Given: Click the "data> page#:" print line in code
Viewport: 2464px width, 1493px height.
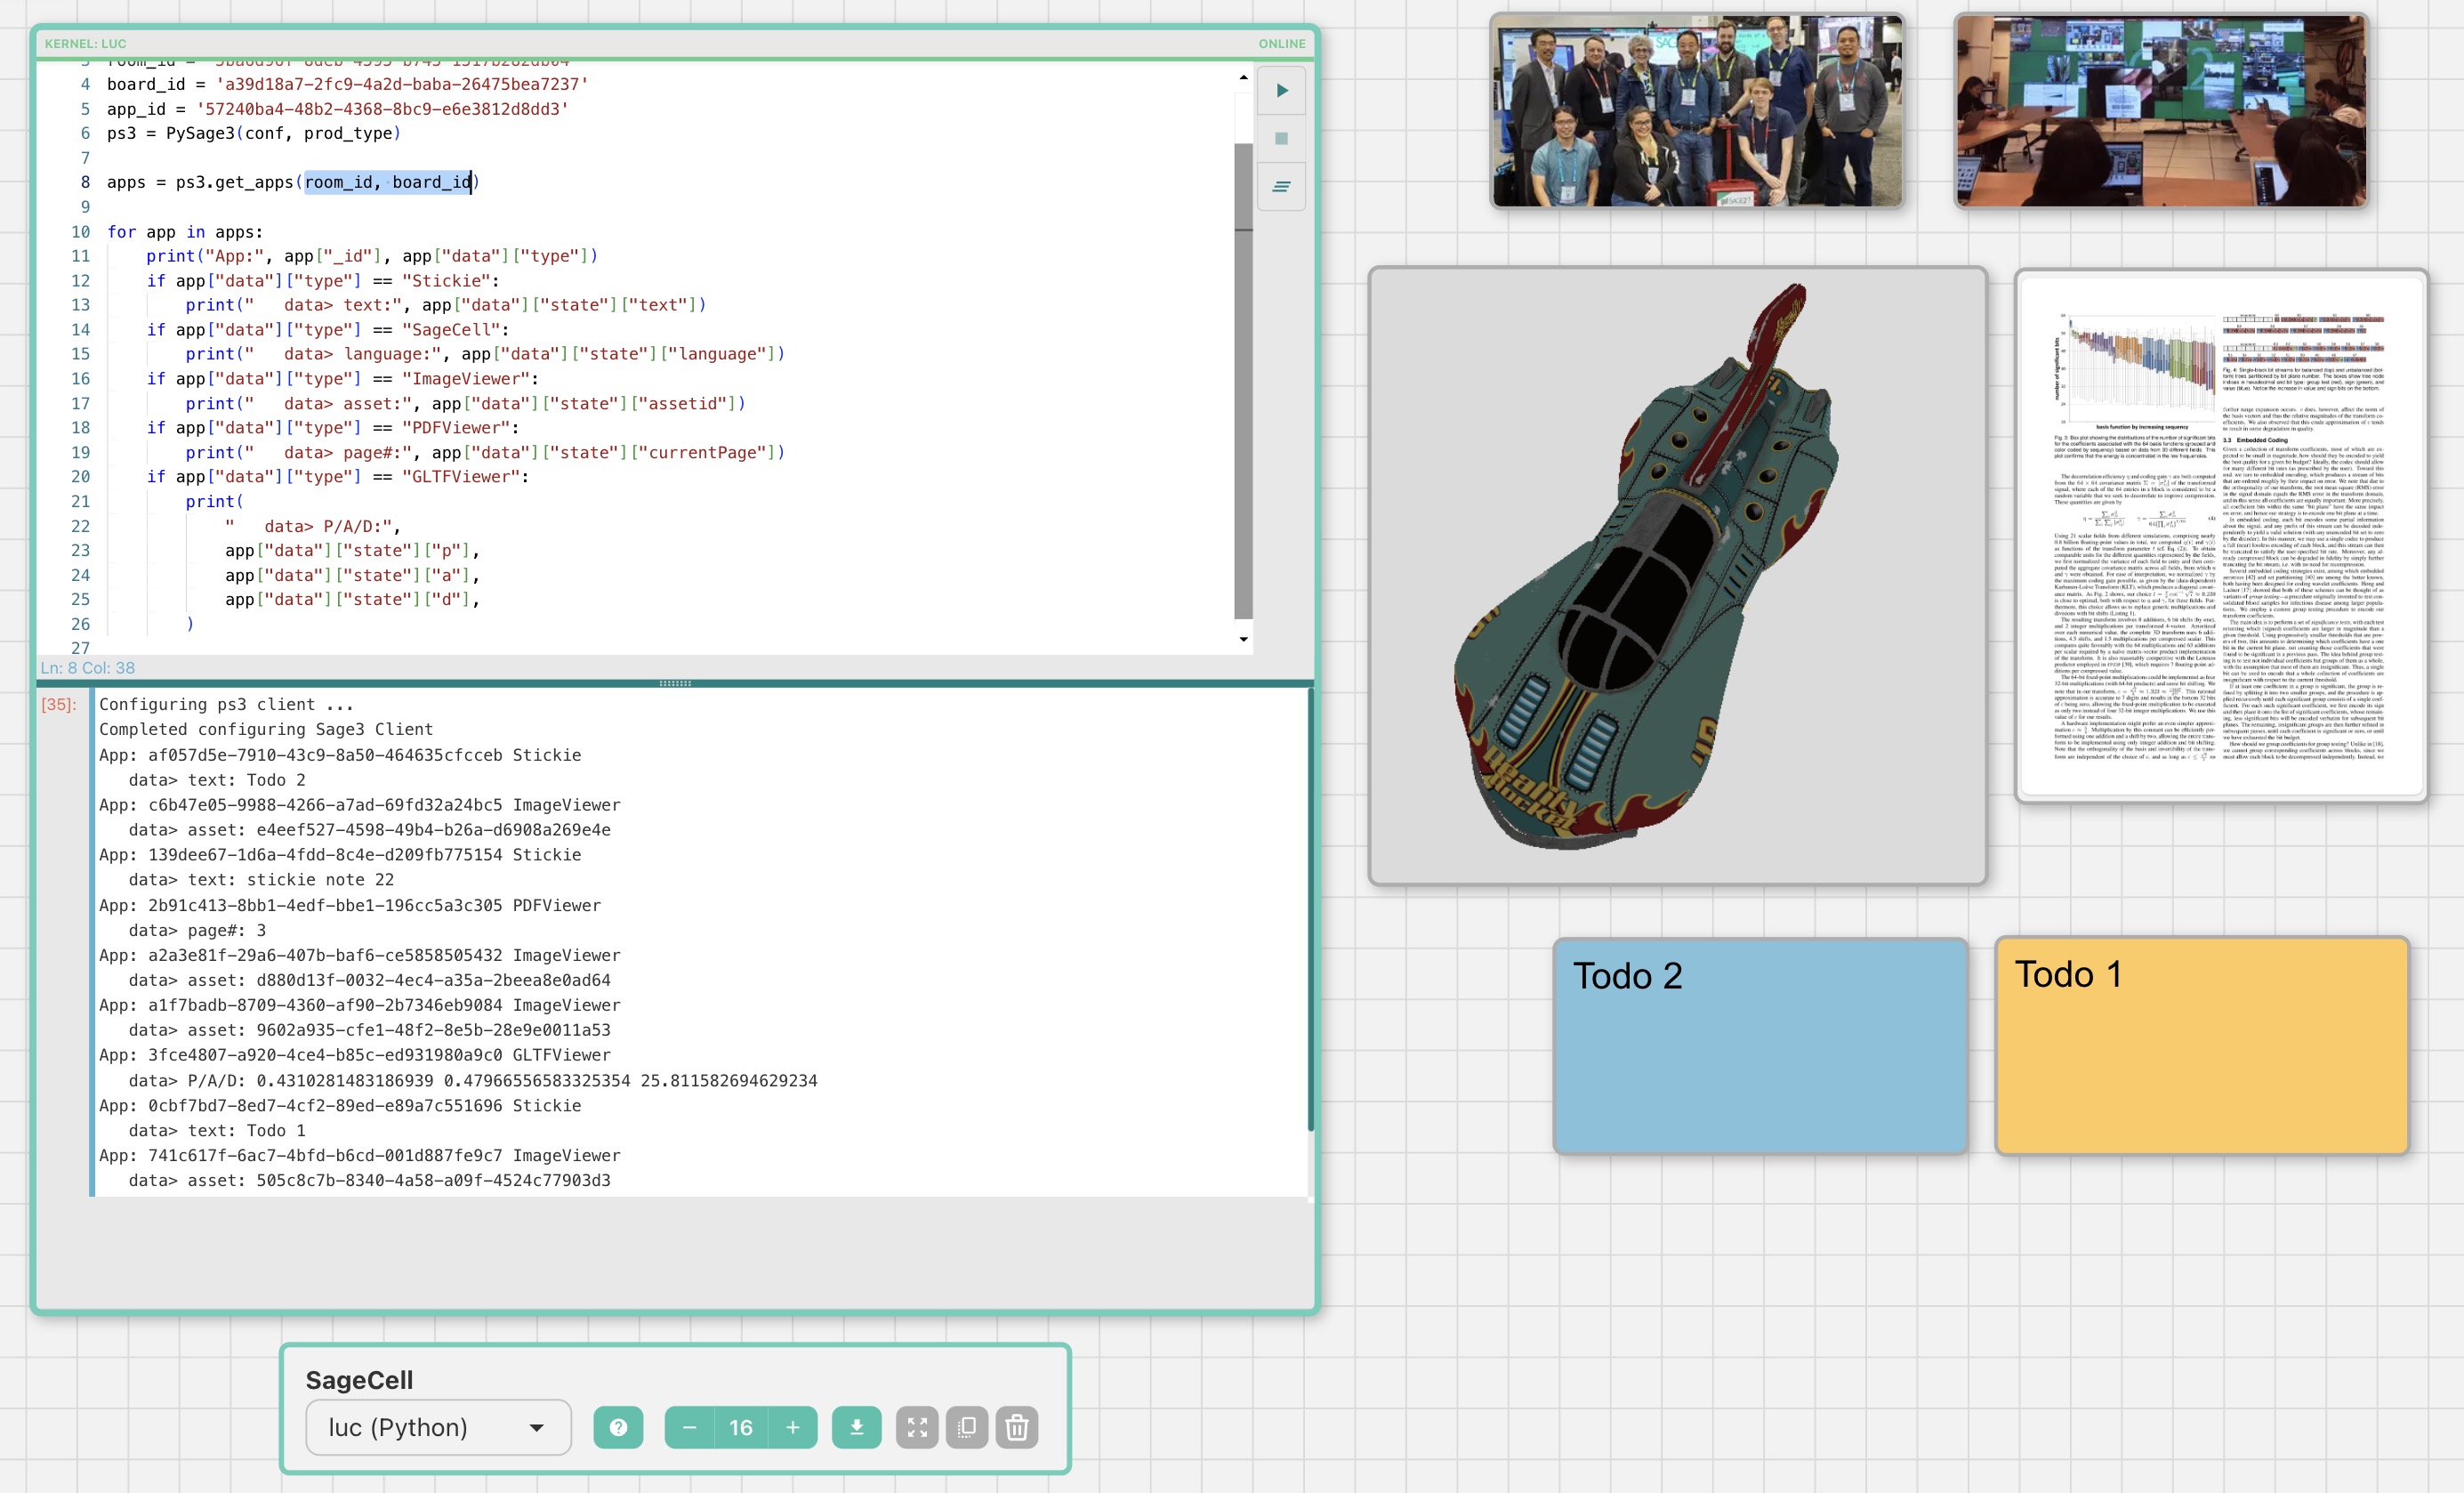Looking at the screenshot, I should (x=485, y=453).
